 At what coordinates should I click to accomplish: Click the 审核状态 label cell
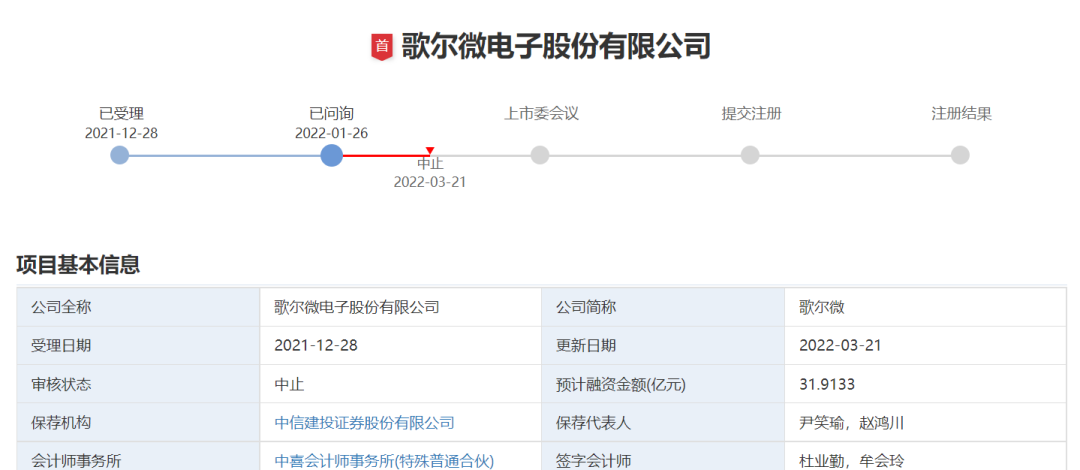pyautogui.click(x=138, y=384)
